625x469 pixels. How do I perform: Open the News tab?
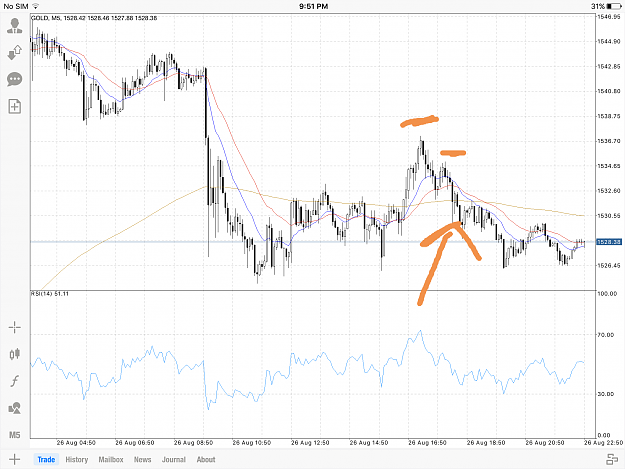coord(142,459)
